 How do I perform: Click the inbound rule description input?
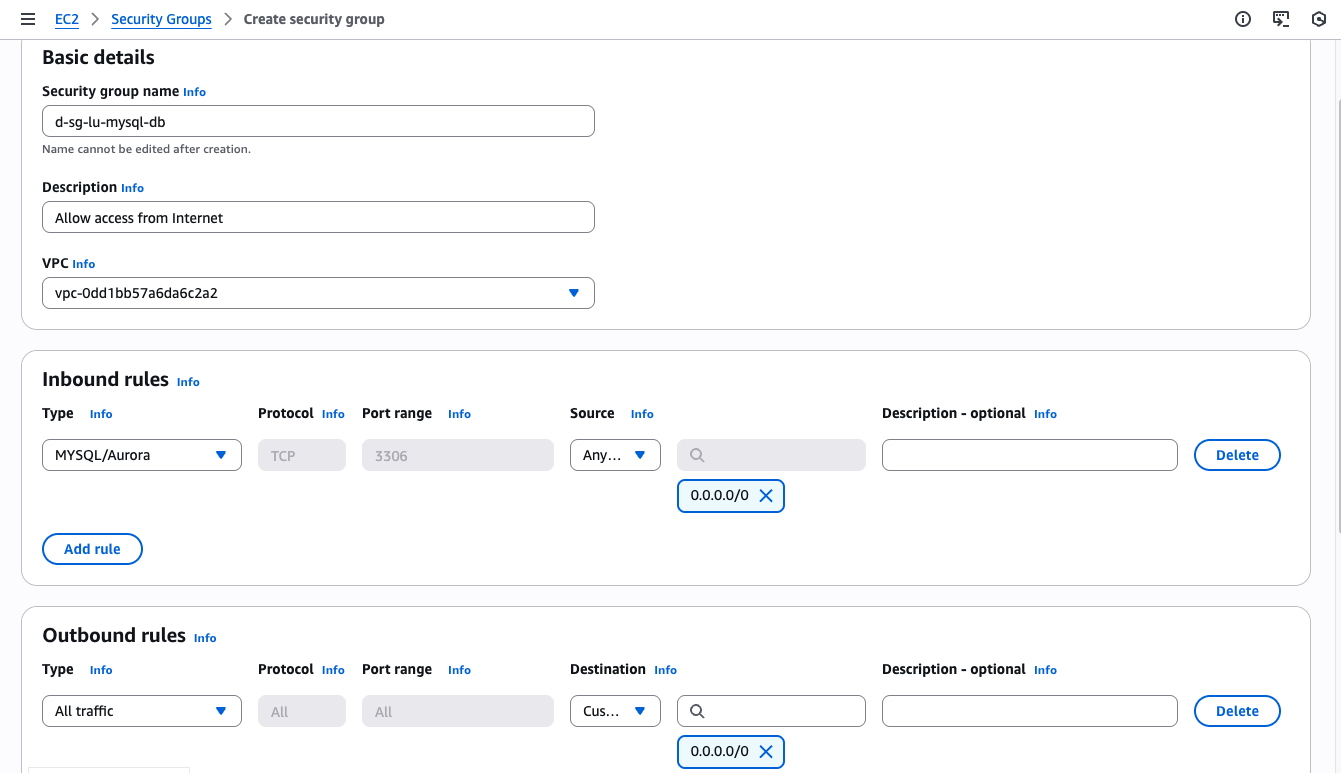point(1030,455)
